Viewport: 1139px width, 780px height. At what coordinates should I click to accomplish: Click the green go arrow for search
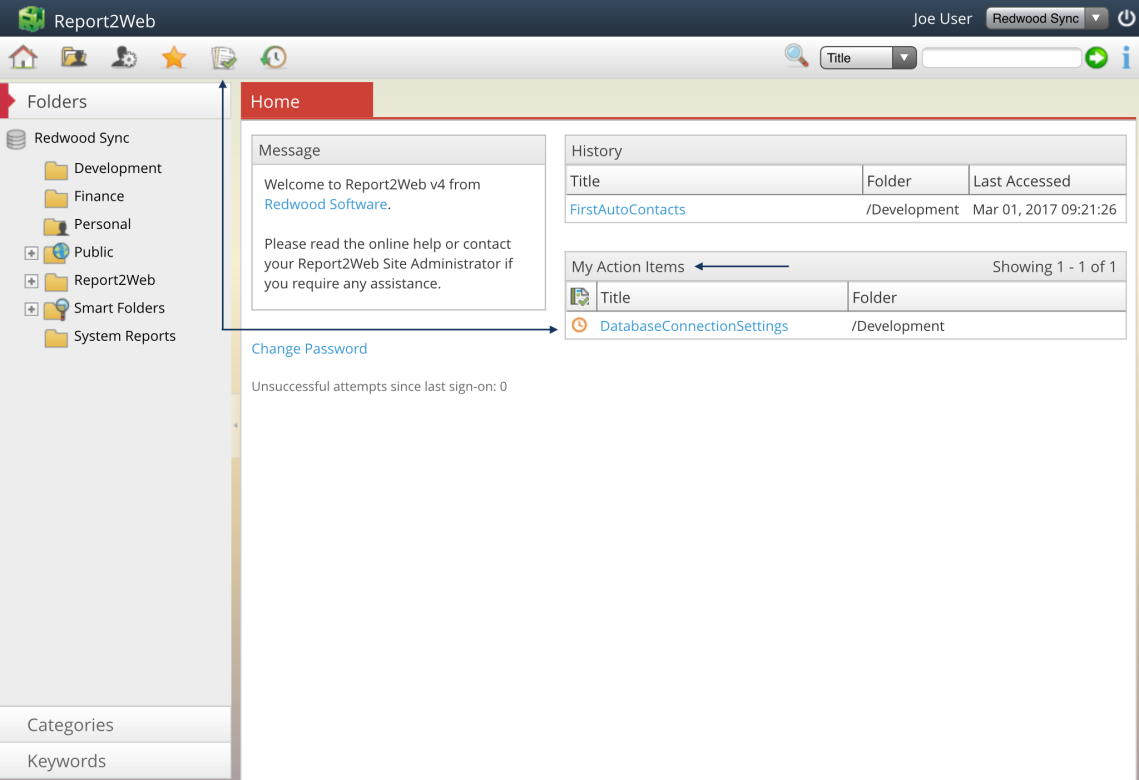(x=1096, y=57)
